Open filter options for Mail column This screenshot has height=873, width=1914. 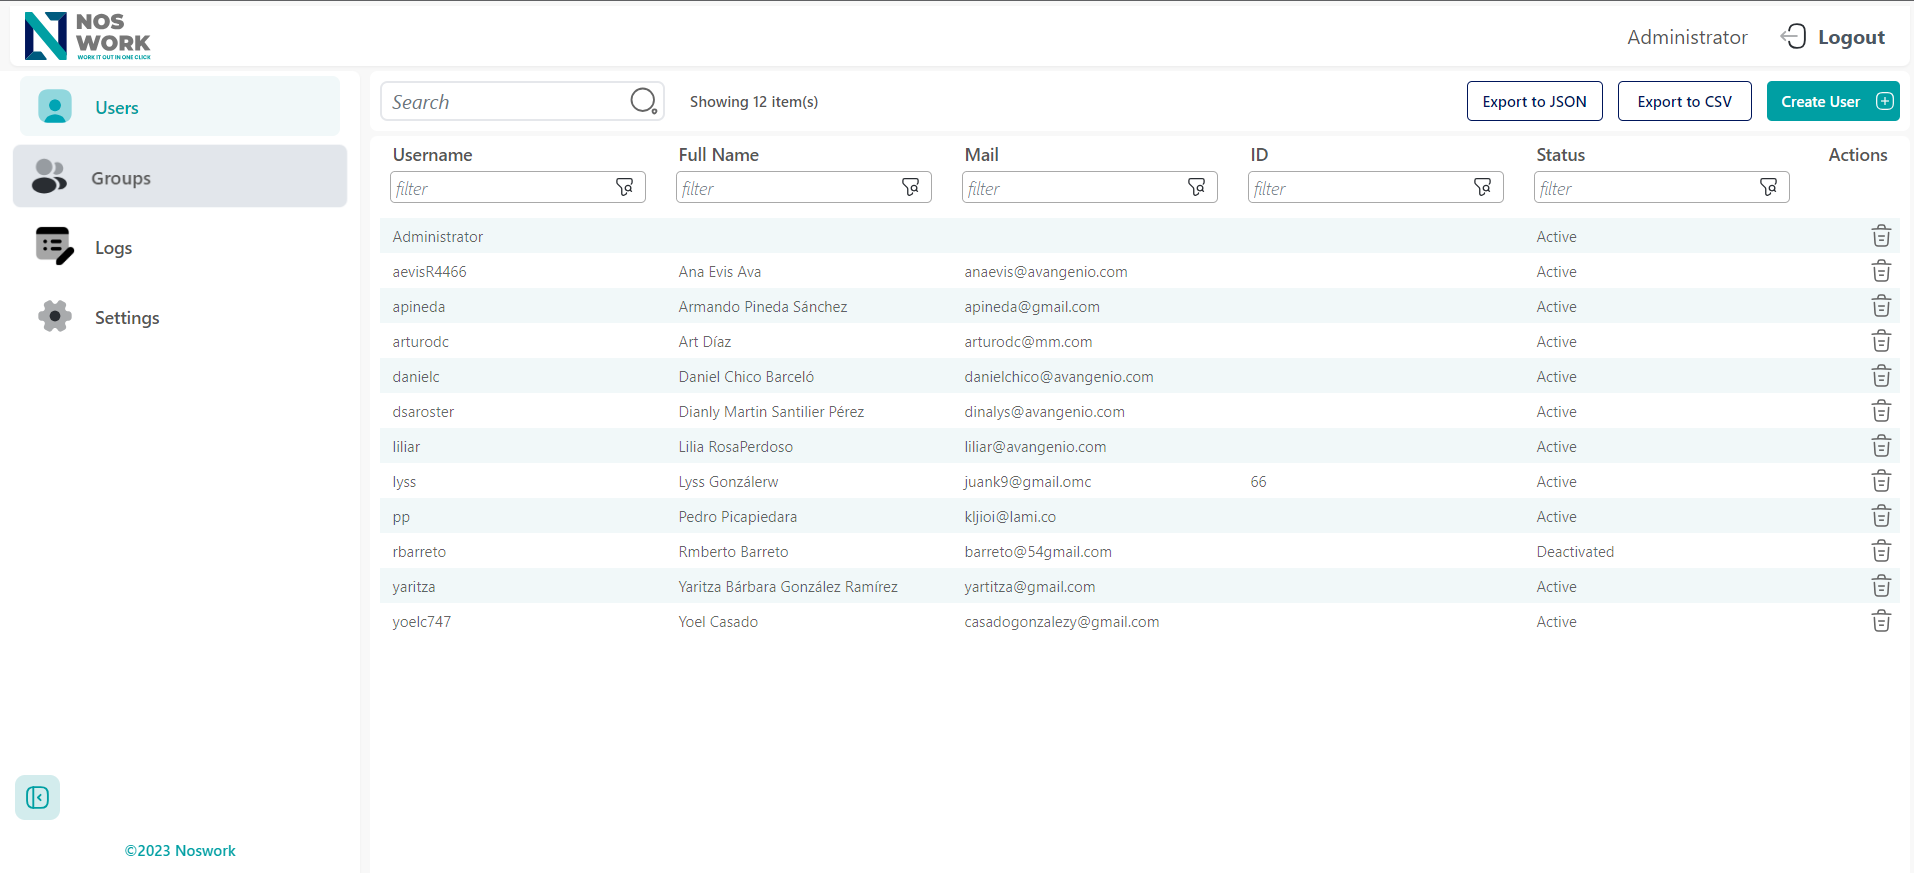[1196, 187]
